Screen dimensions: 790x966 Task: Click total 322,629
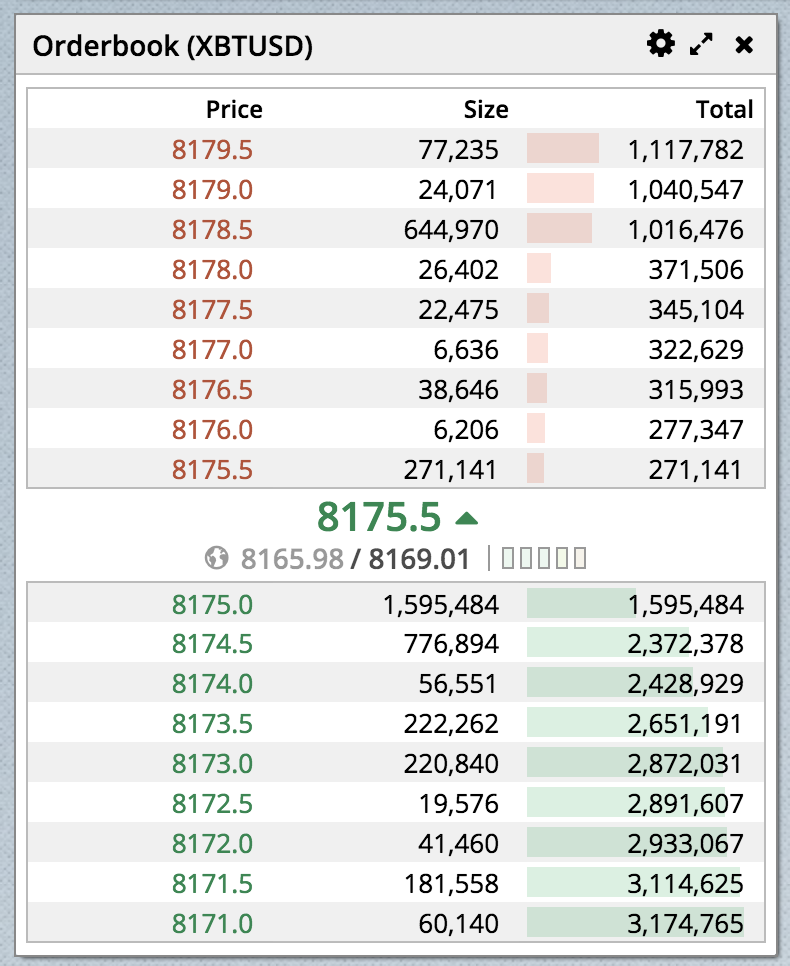pos(696,350)
